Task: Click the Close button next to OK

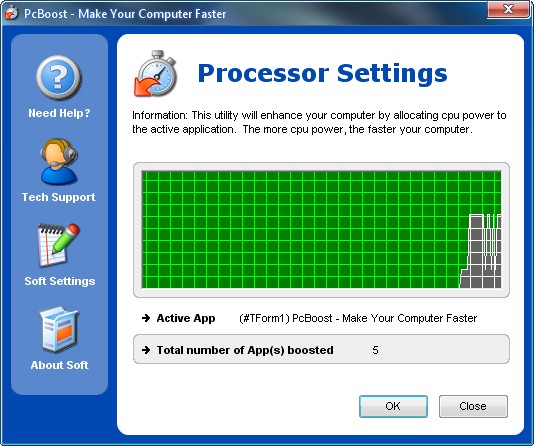Action: 473,406
